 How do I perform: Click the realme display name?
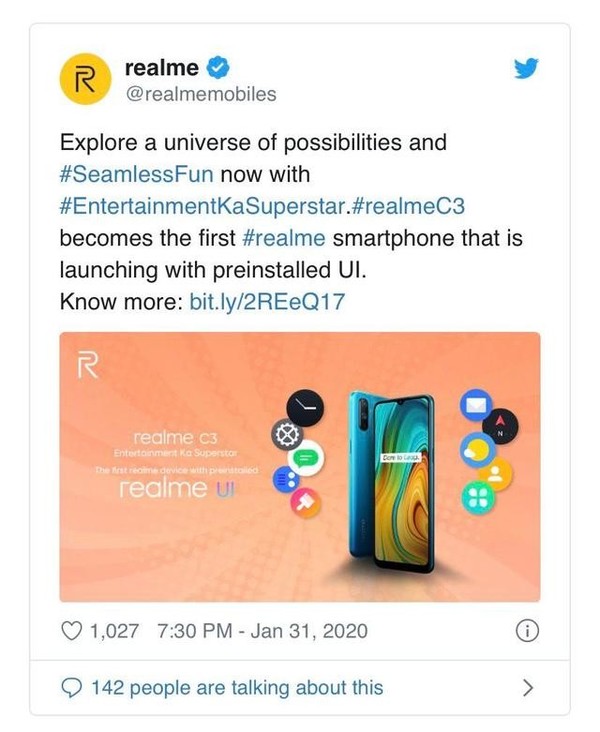(x=162, y=68)
